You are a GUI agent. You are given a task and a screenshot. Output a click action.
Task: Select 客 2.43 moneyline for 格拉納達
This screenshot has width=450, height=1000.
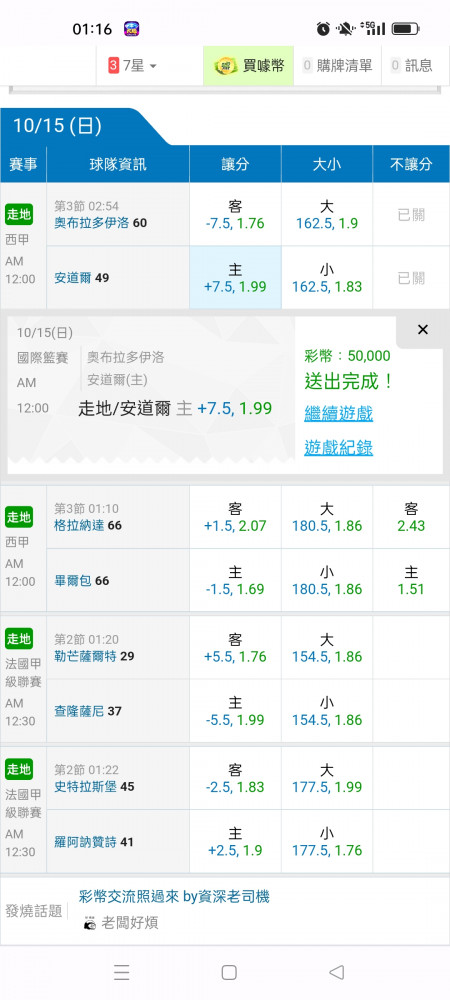(411, 517)
